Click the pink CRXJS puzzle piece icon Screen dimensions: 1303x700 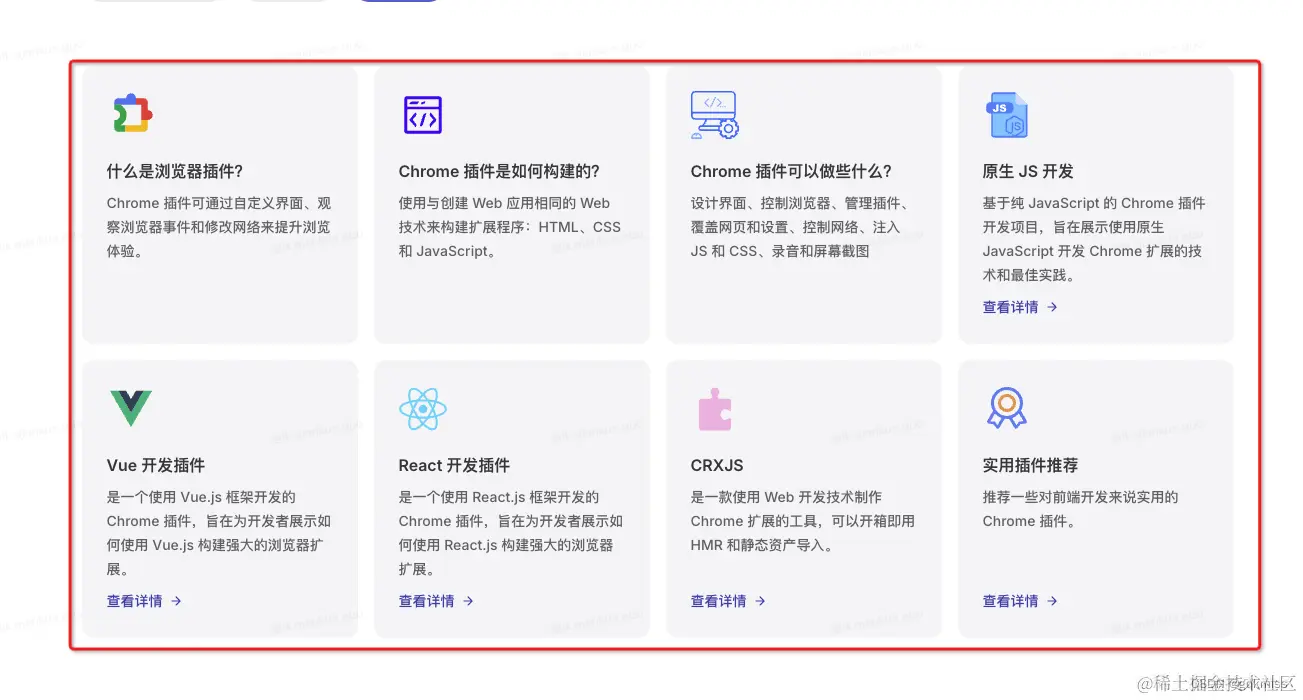click(x=714, y=409)
